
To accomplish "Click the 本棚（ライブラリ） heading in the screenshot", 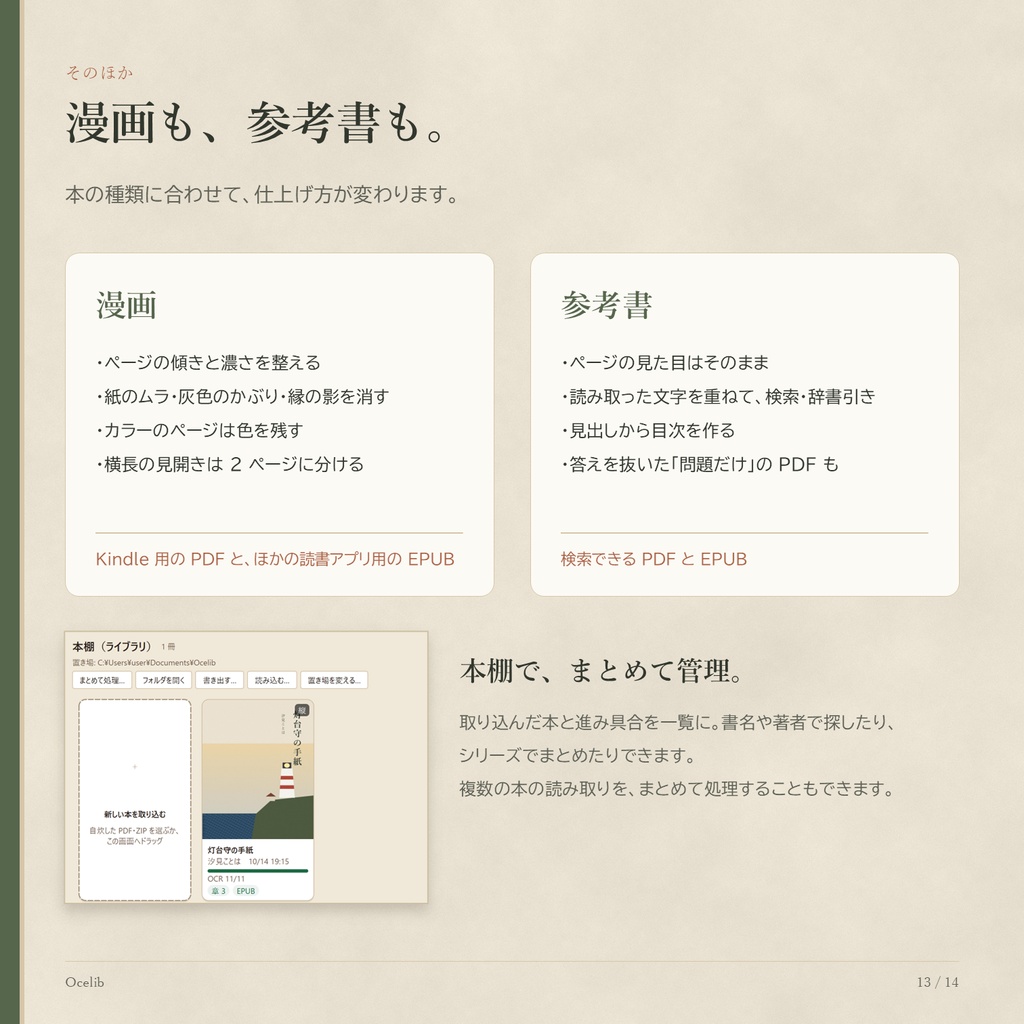I will coord(112,647).
